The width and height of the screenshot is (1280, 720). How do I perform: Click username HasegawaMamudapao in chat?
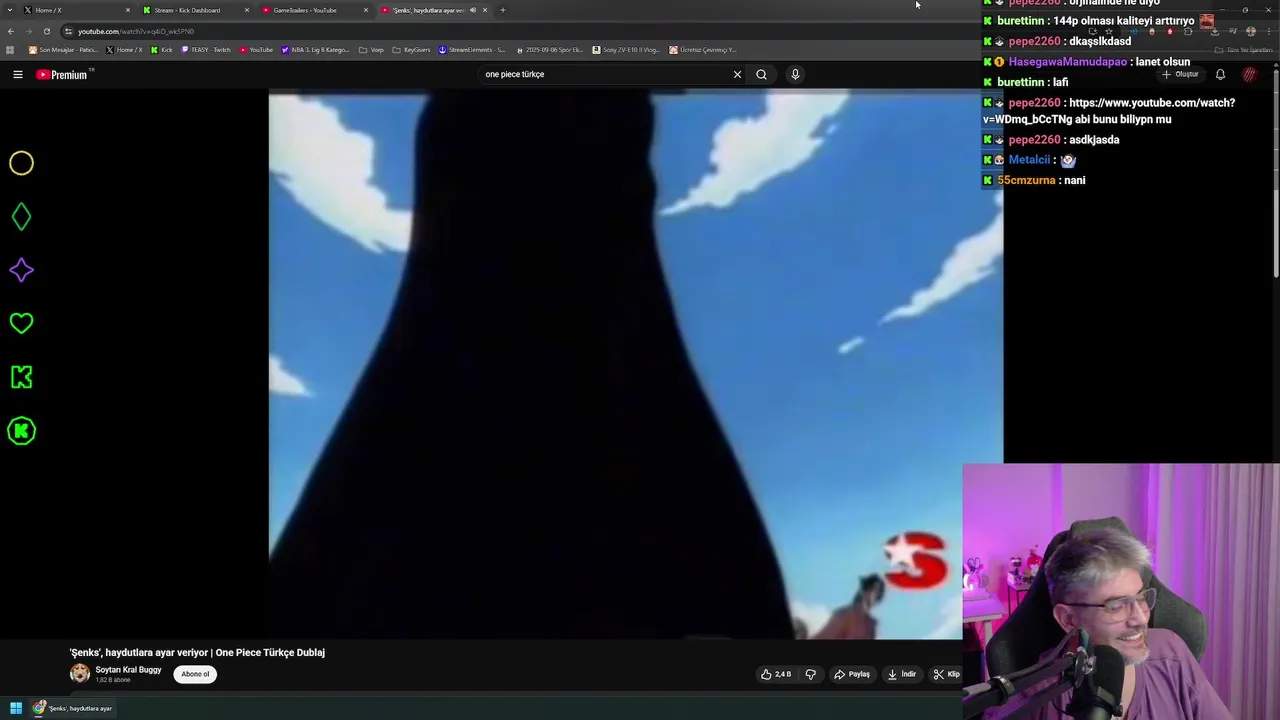(1067, 62)
